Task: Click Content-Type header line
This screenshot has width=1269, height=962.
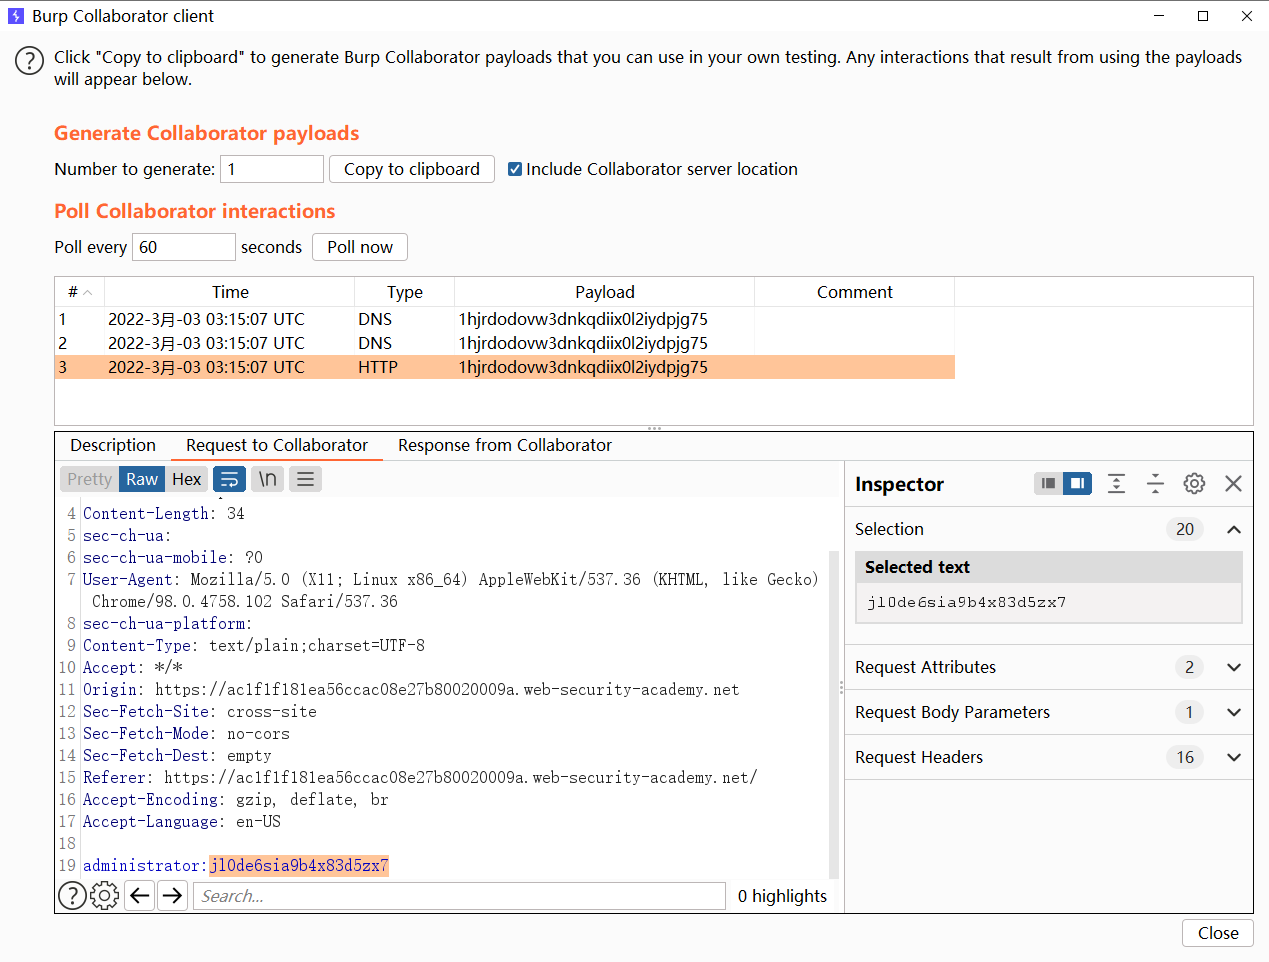Action: 254,646
